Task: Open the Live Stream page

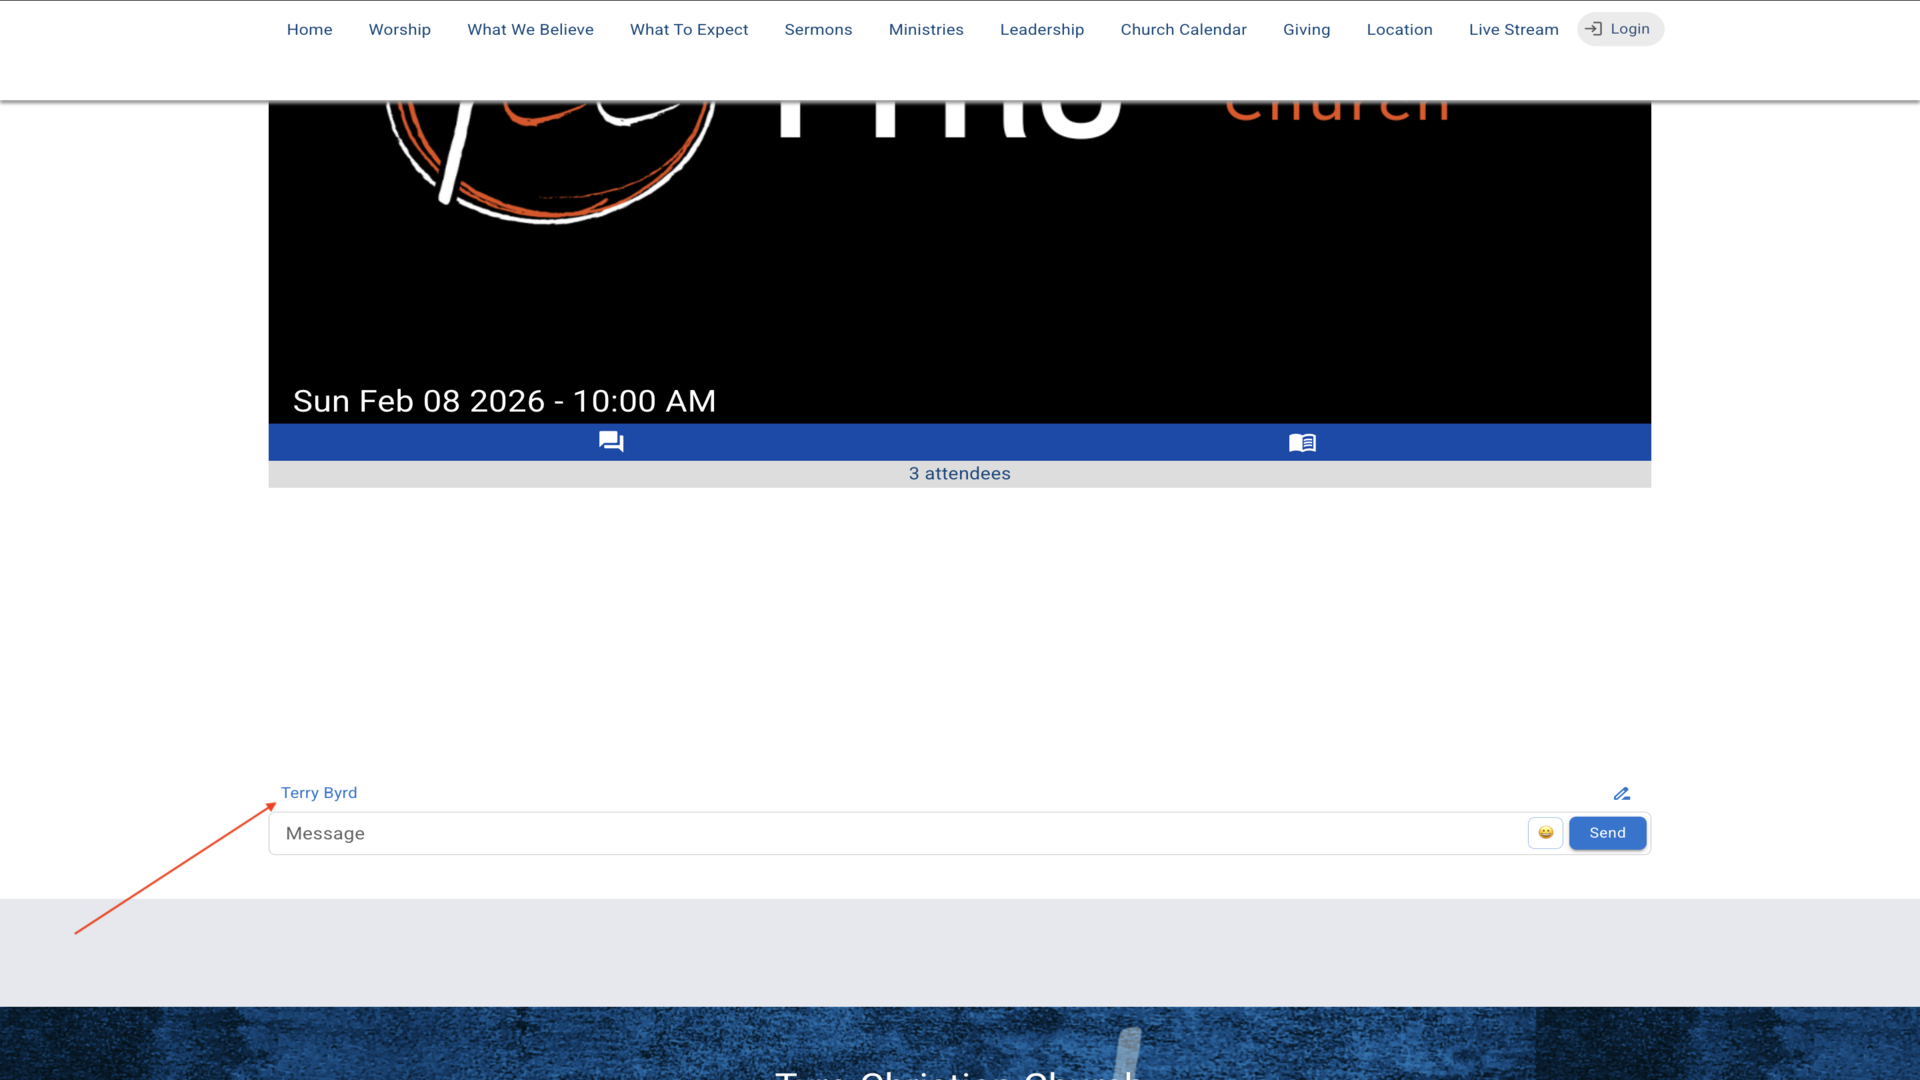Action: [x=1513, y=30]
